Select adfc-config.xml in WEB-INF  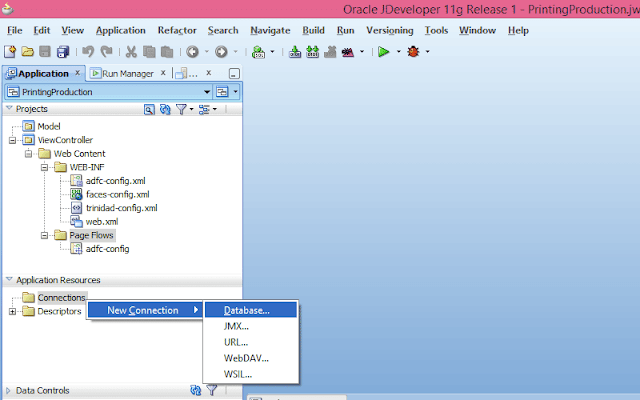(116, 181)
